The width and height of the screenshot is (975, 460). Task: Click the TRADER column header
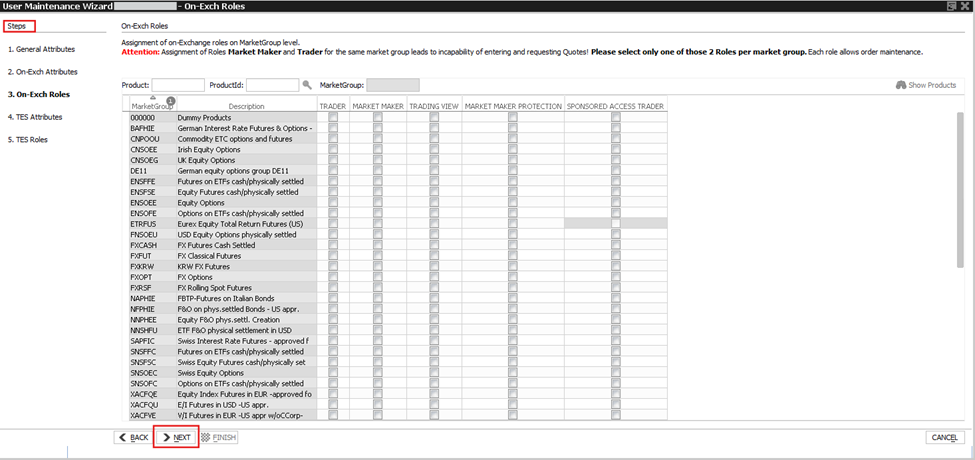coord(332,106)
